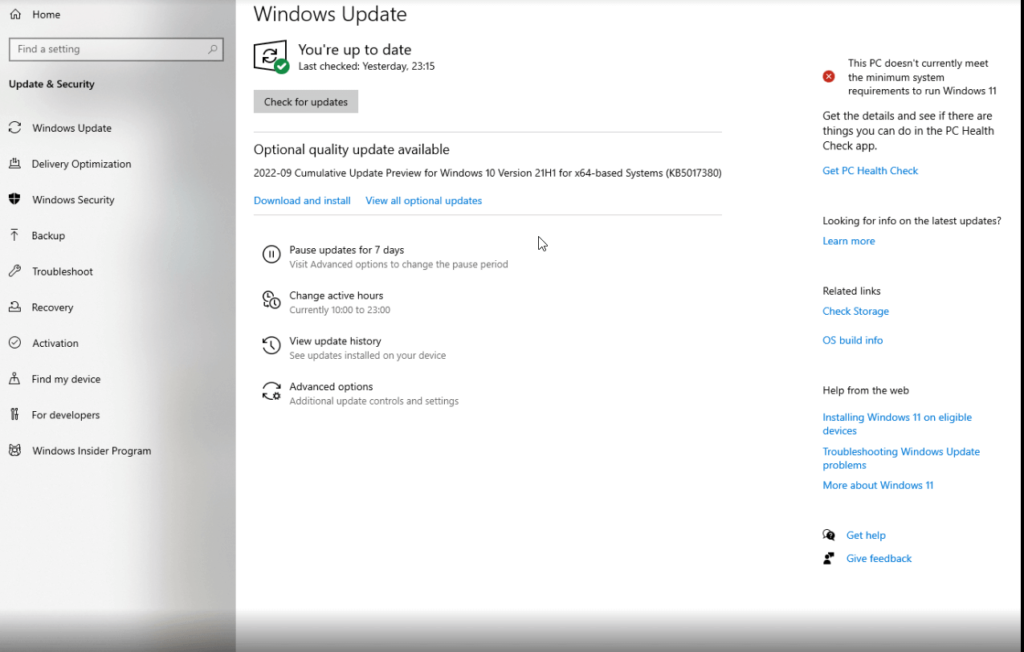Click the Update & Security section heading

52,84
